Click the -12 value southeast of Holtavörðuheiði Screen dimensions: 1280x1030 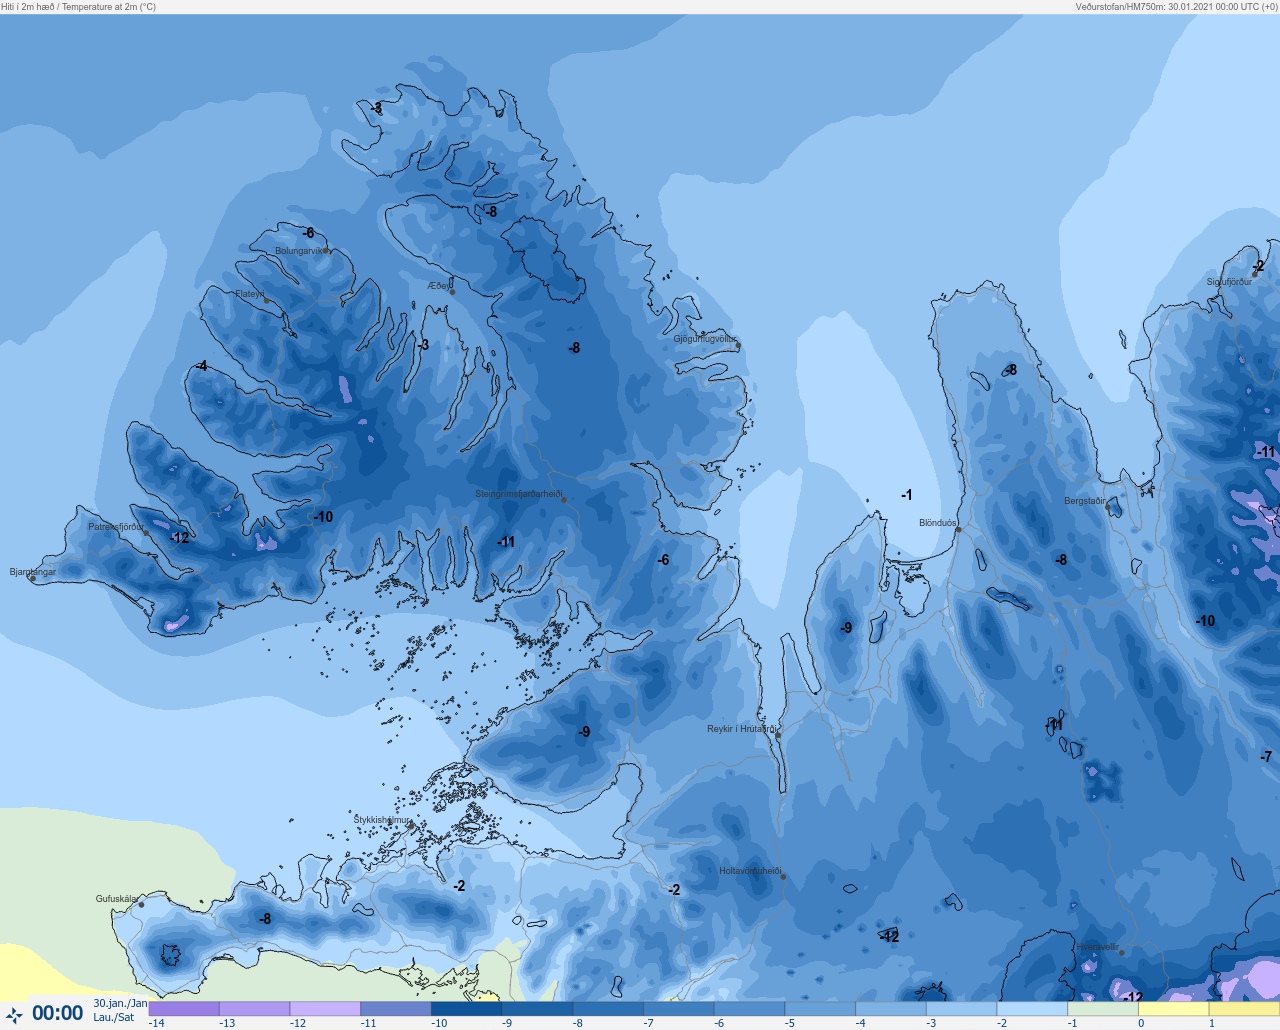click(x=889, y=937)
